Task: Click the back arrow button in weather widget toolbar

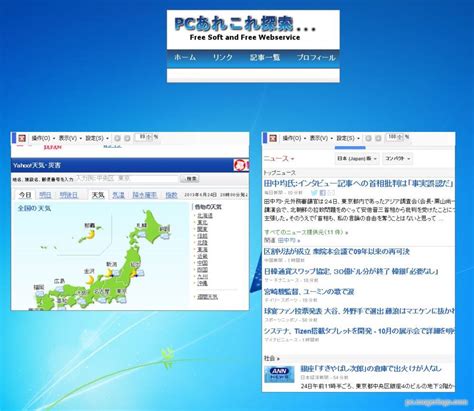Action: click(117, 138)
